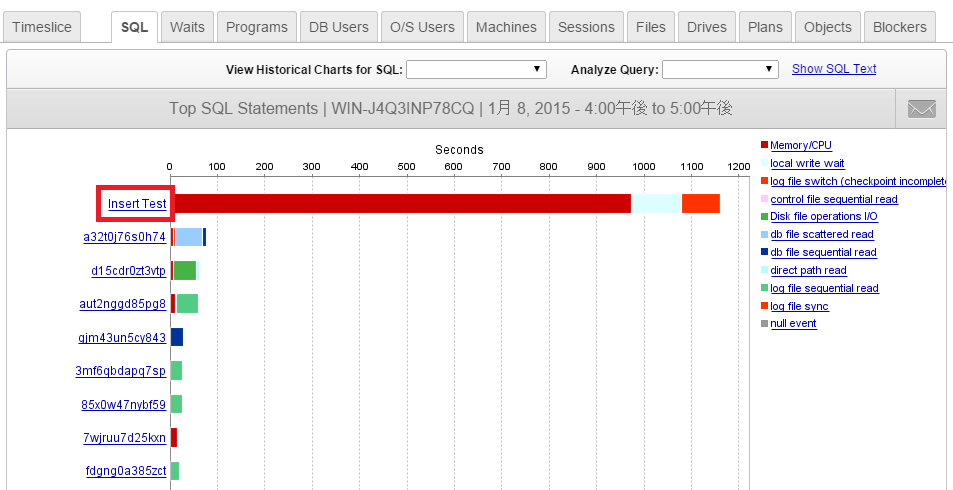Click the Seconds axis label
953x490 pixels.
pos(459,150)
